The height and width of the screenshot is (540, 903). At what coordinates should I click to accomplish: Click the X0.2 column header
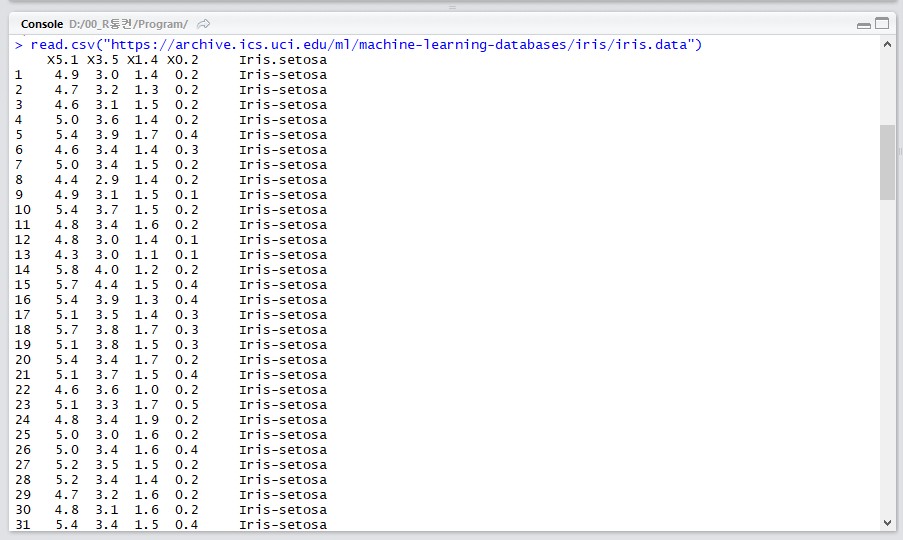point(183,60)
